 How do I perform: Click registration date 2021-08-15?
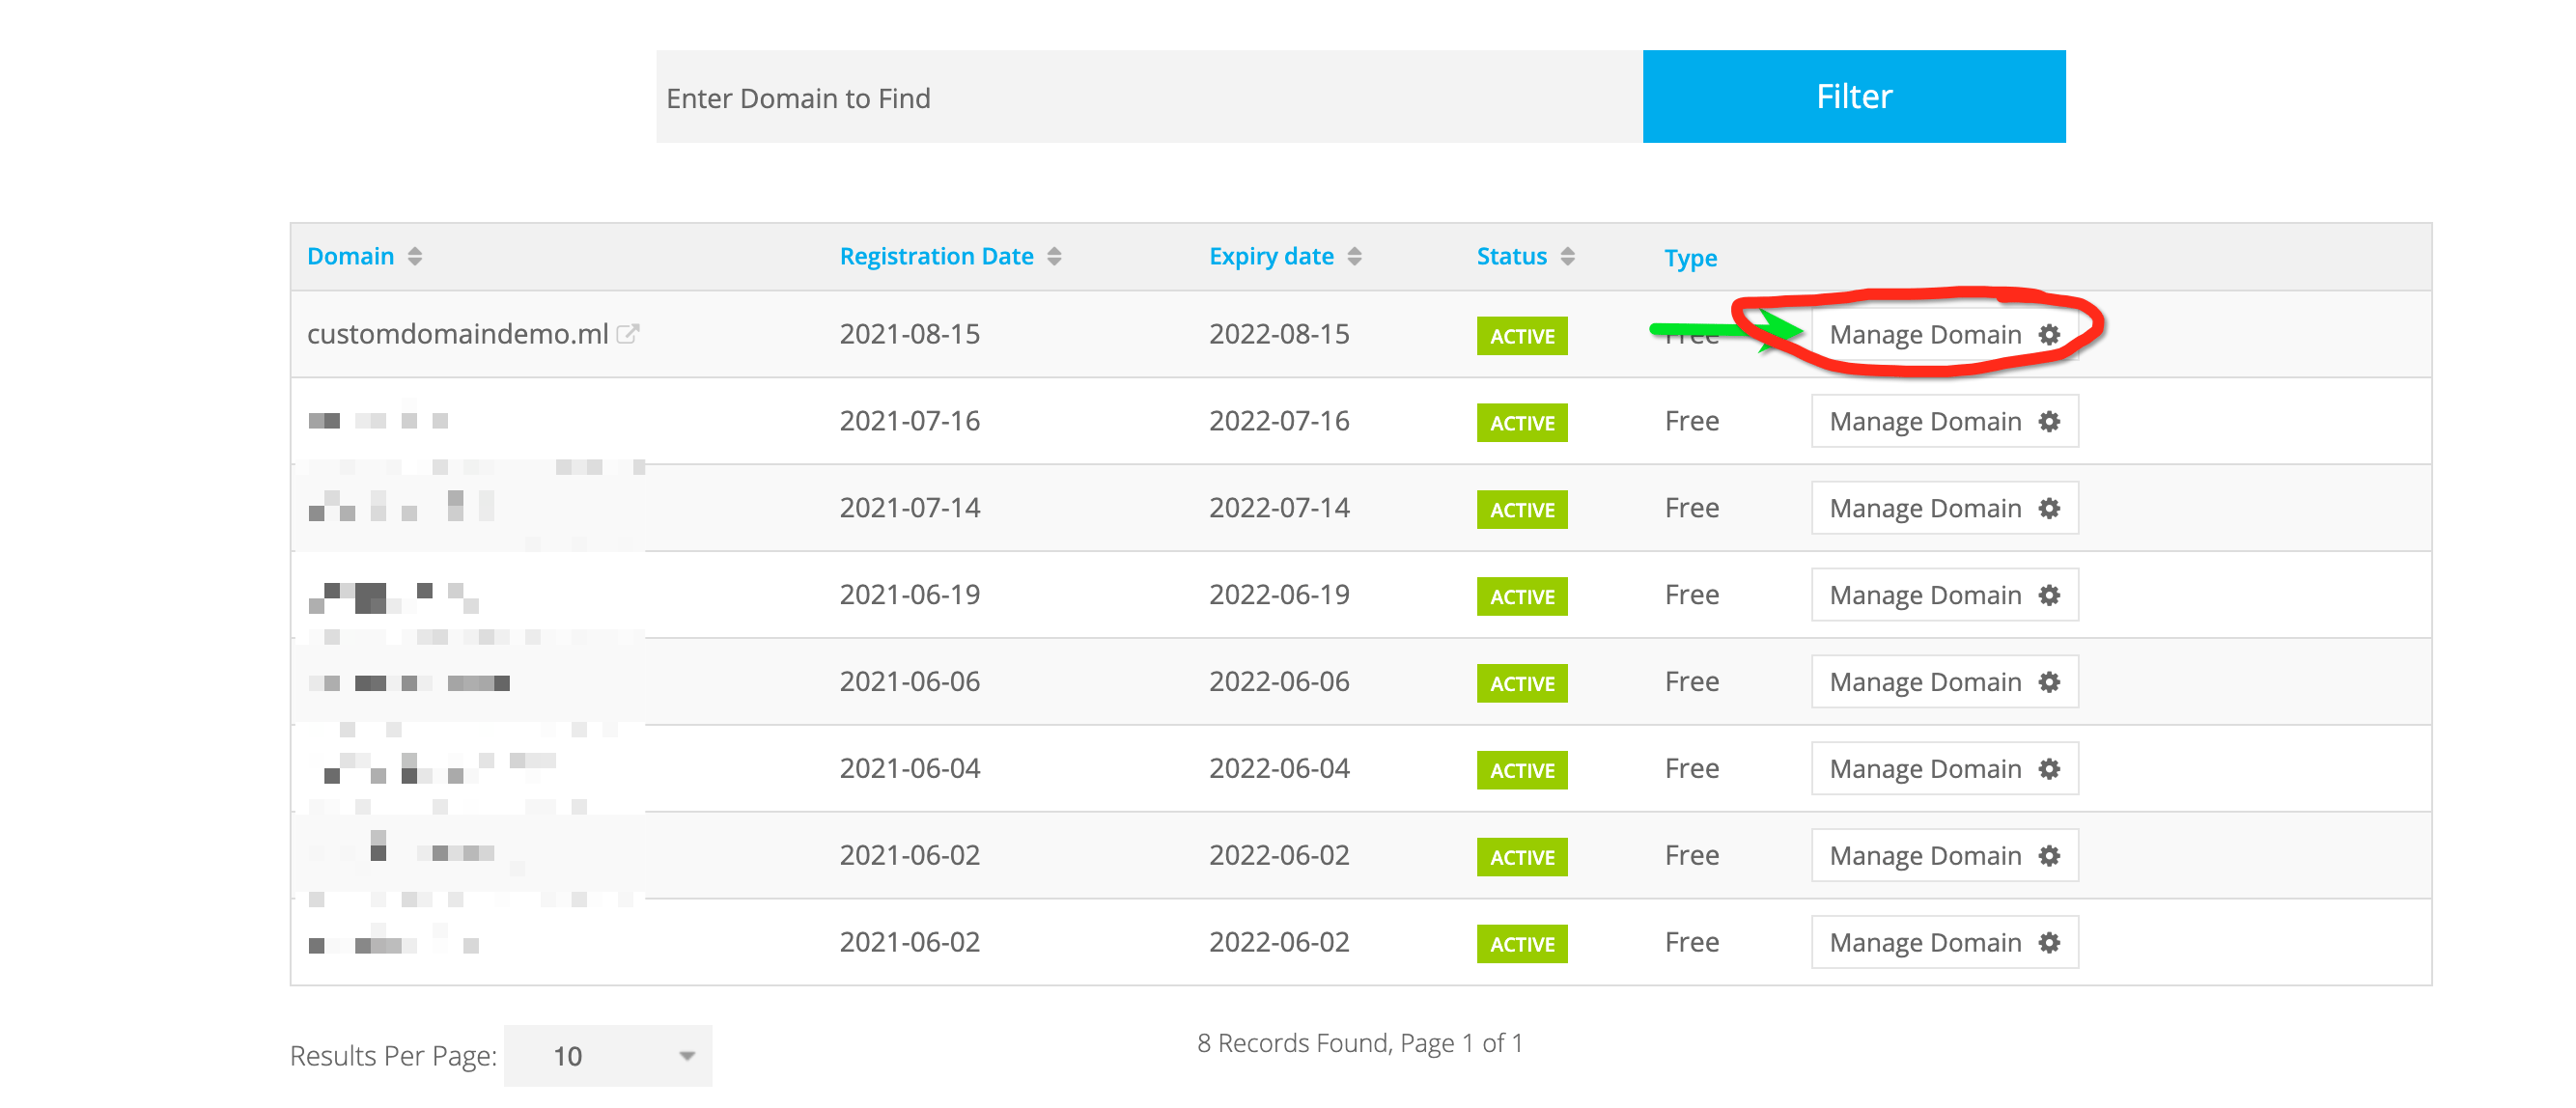[x=909, y=334]
